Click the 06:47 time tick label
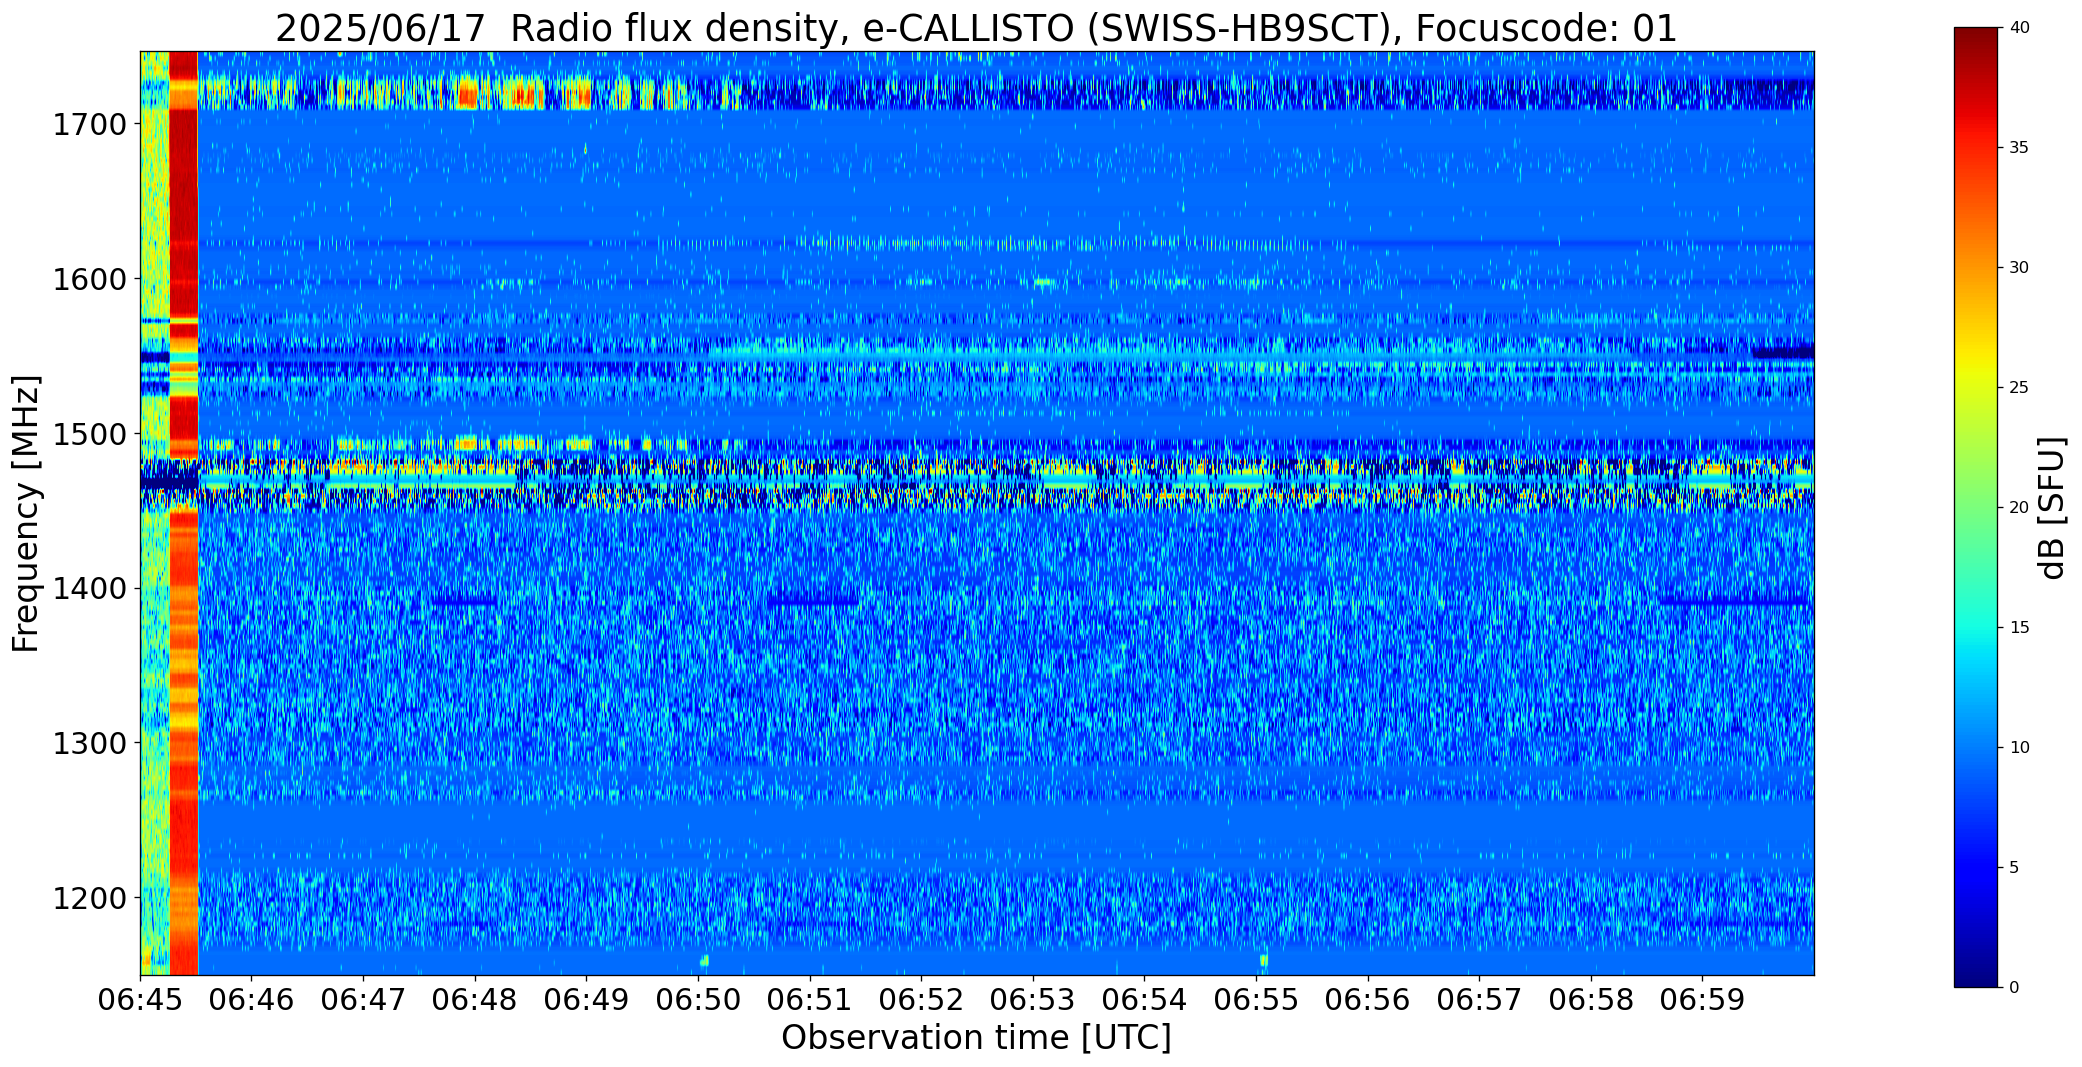2082x1067 pixels. coord(363,999)
